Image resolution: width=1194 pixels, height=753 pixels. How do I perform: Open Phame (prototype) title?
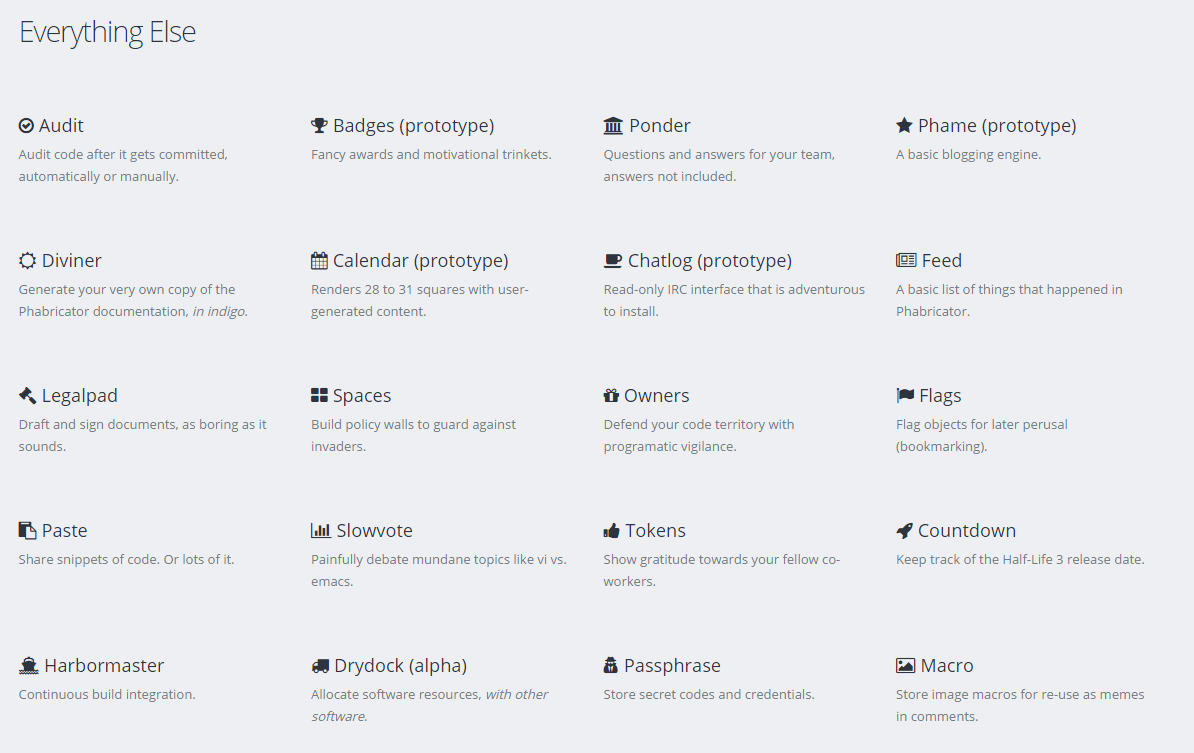coord(997,126)
